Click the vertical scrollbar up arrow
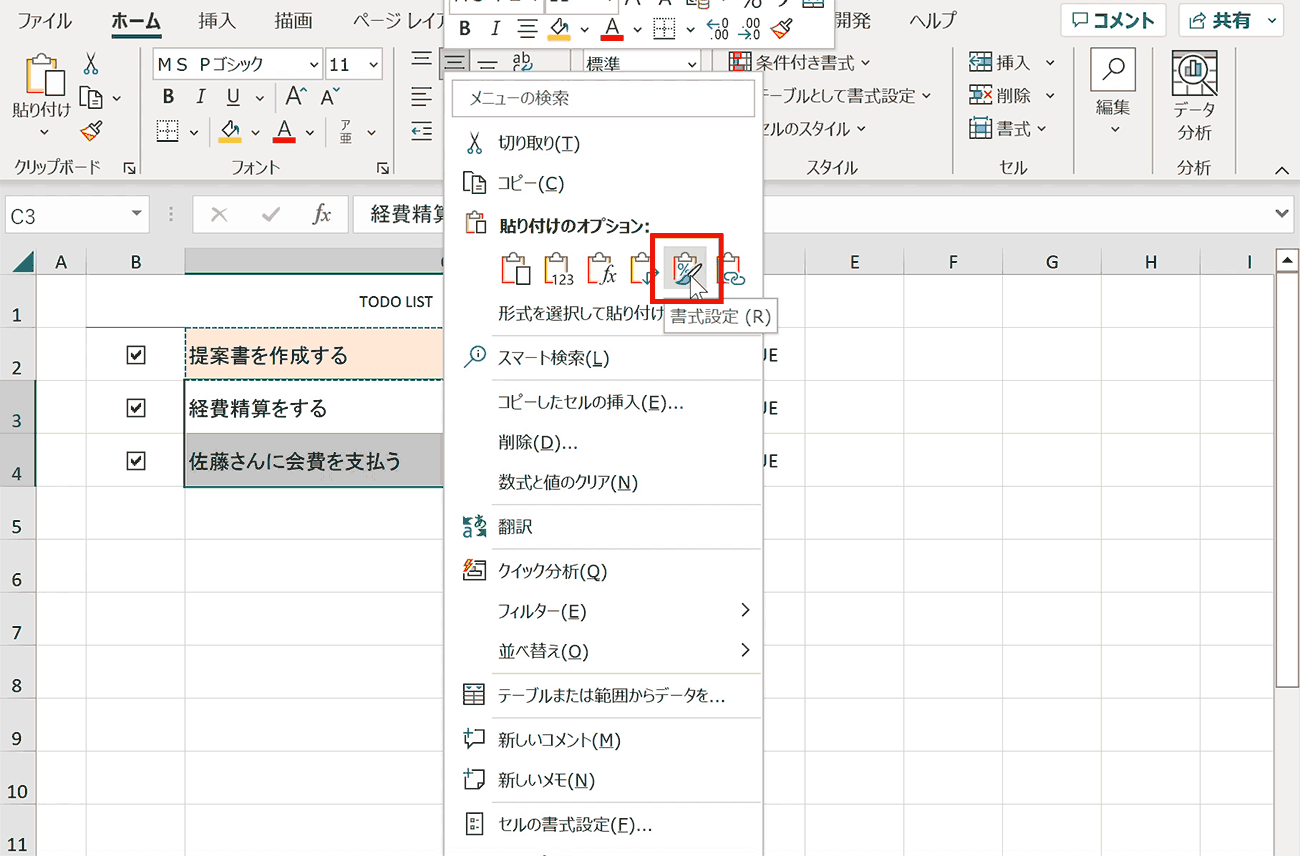This screenshot has height=856, width=1300. coord(1288,261)
